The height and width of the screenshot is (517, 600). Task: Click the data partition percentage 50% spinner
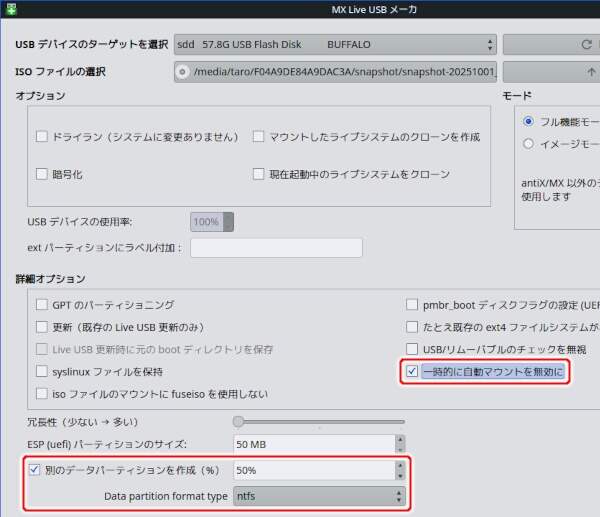coord(319,470)
